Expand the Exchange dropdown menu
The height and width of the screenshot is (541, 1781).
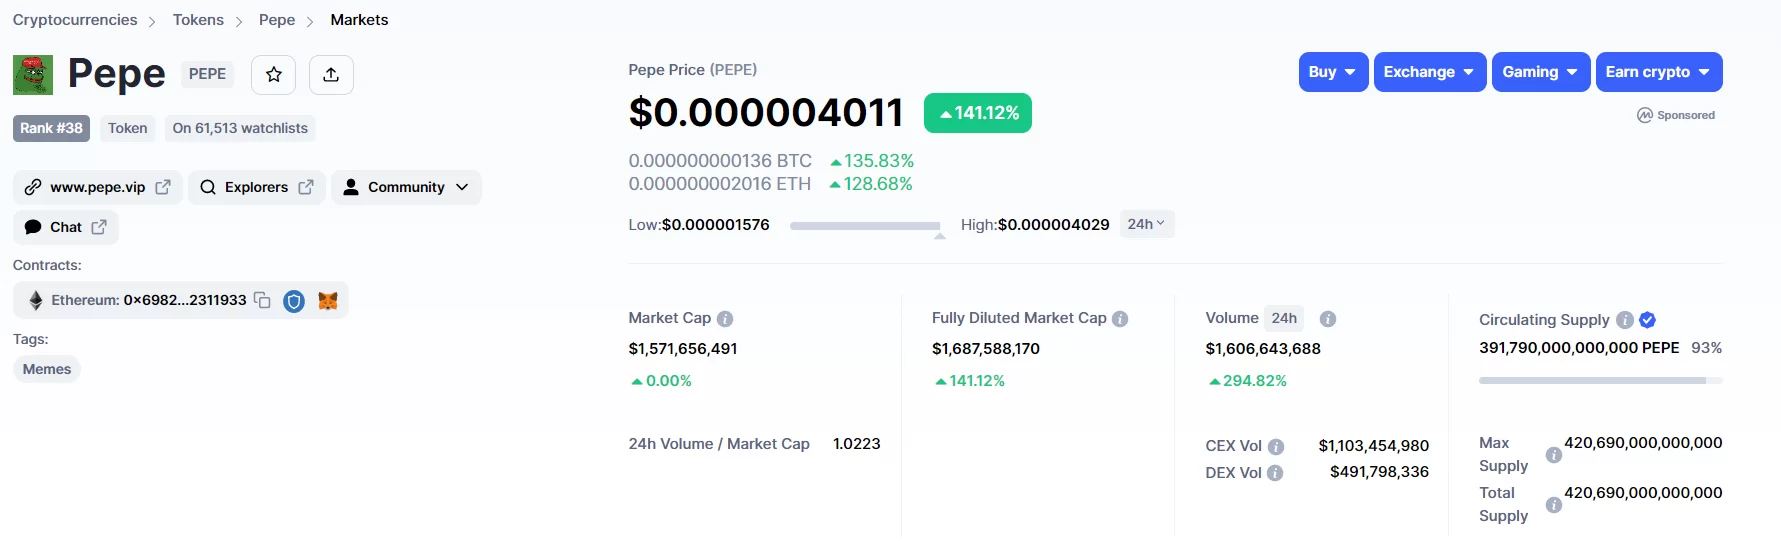pos(1429,72)
